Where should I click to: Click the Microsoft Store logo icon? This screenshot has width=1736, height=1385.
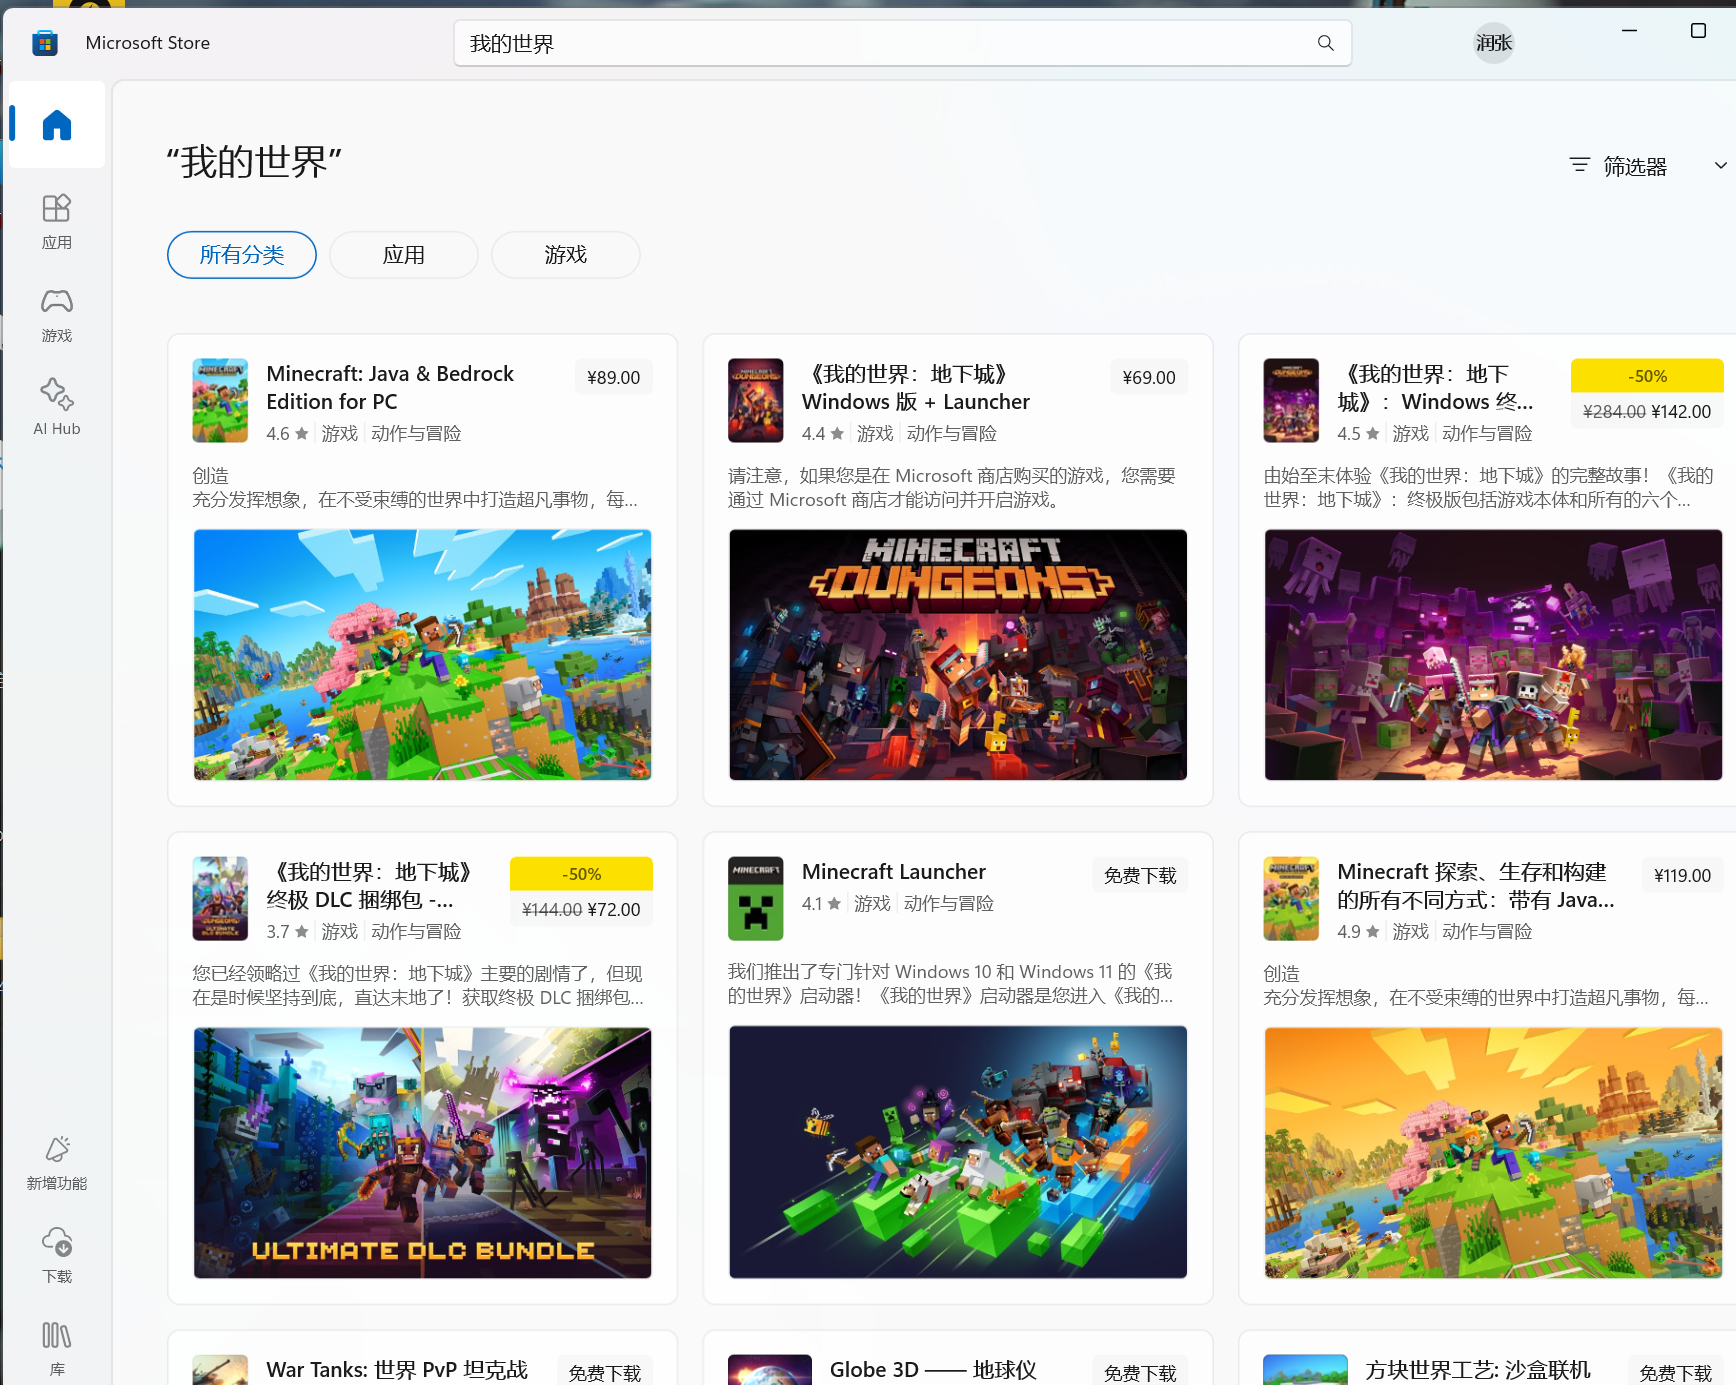45,43
